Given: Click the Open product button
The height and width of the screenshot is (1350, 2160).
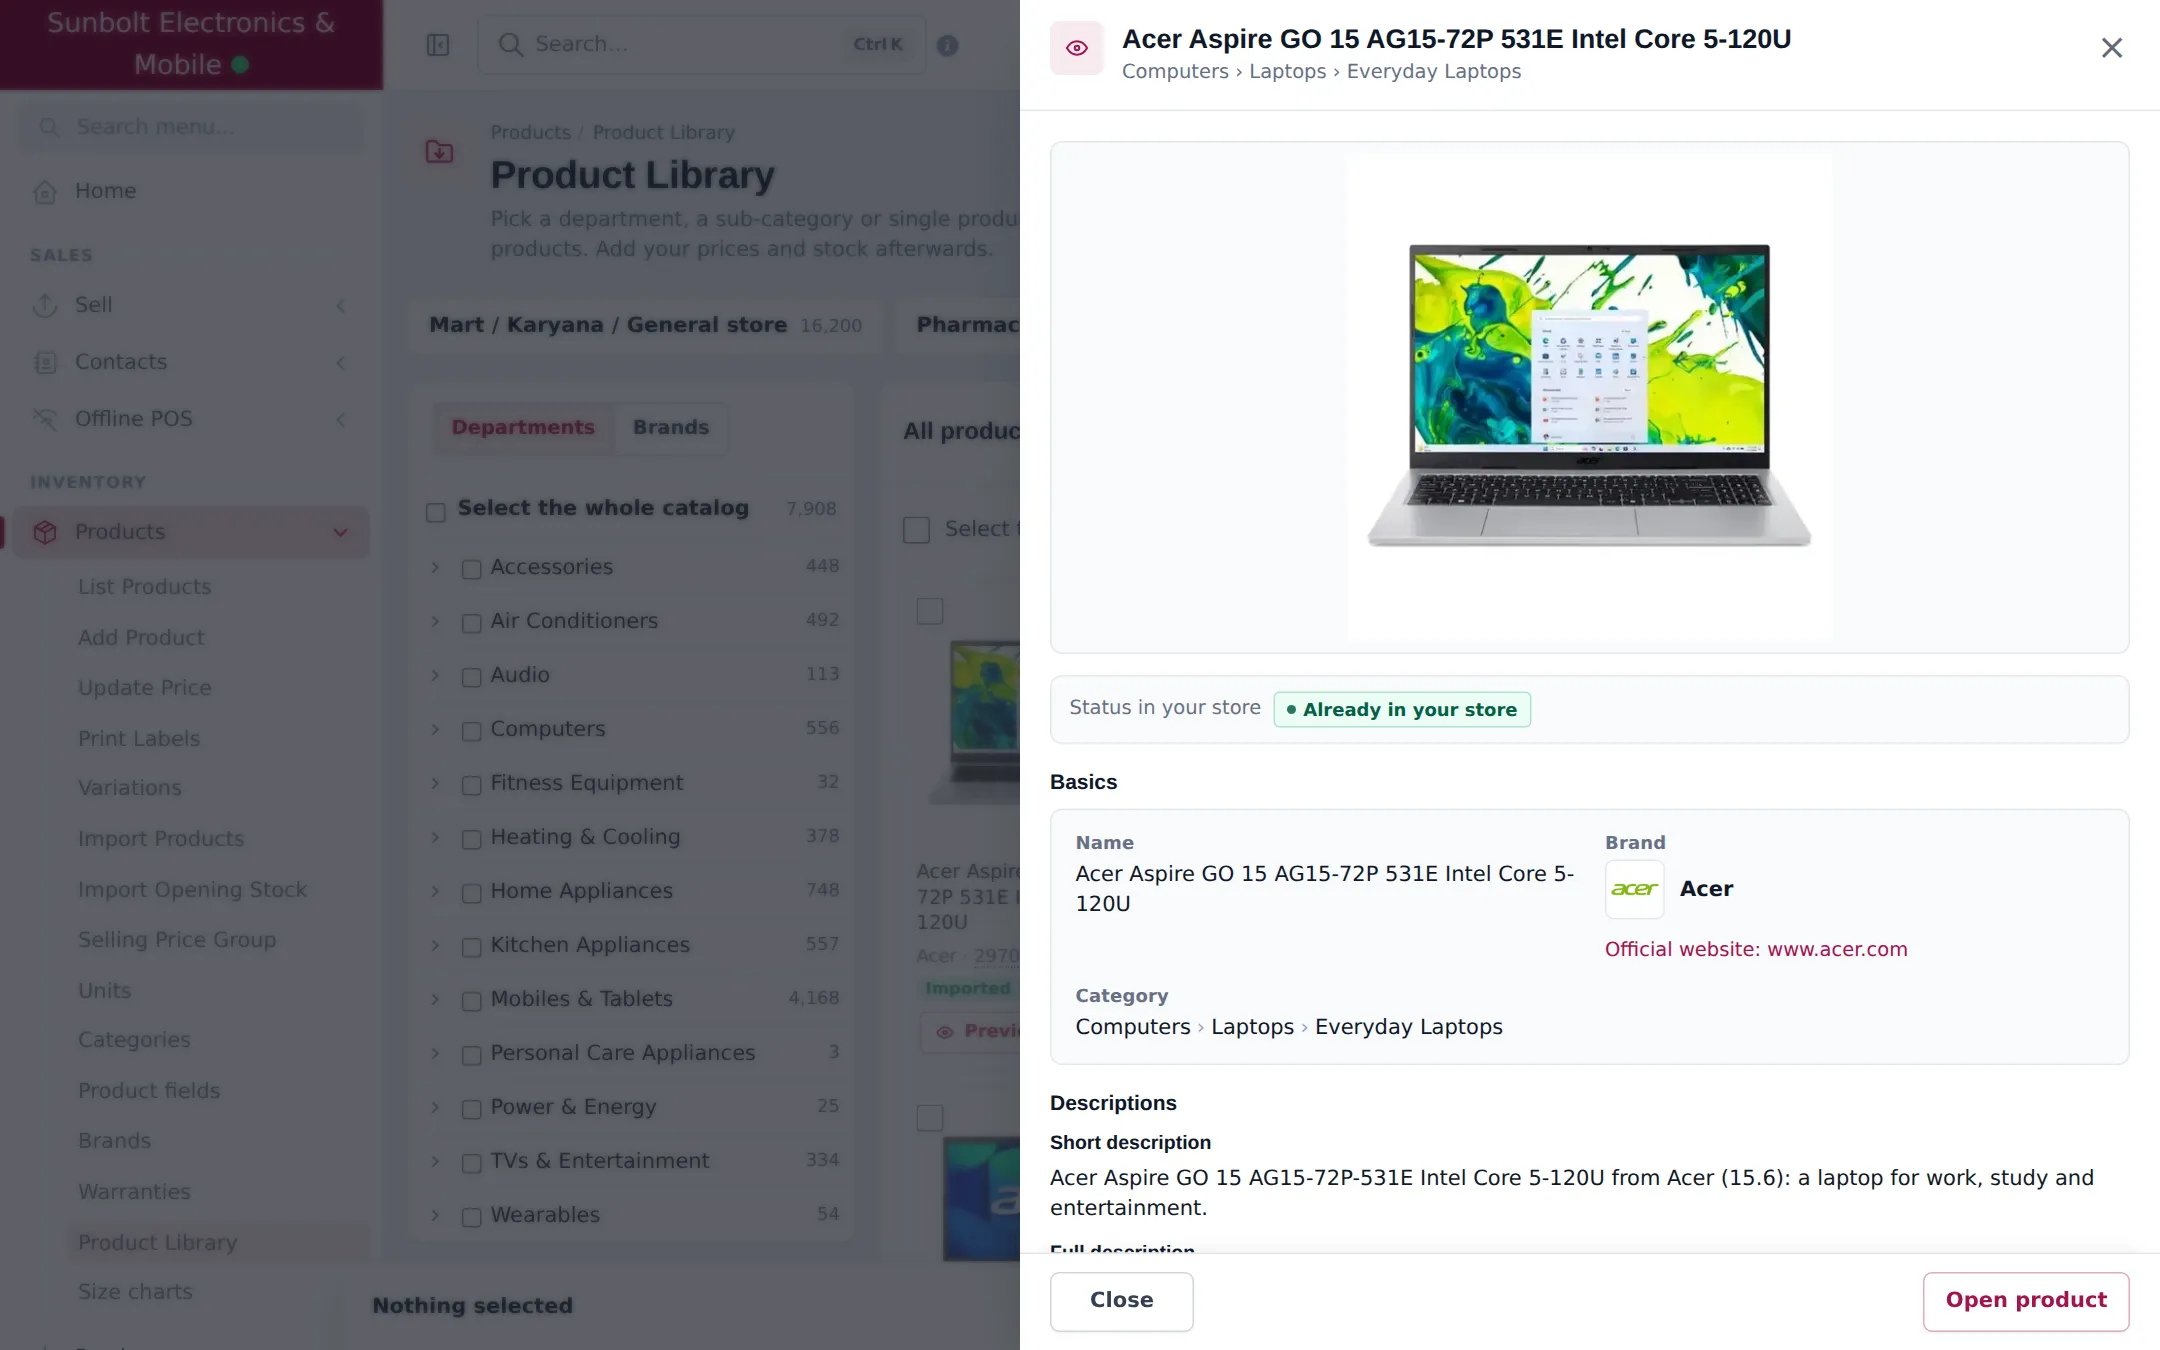Looking at the screenshot, I should [2026, 1301].
